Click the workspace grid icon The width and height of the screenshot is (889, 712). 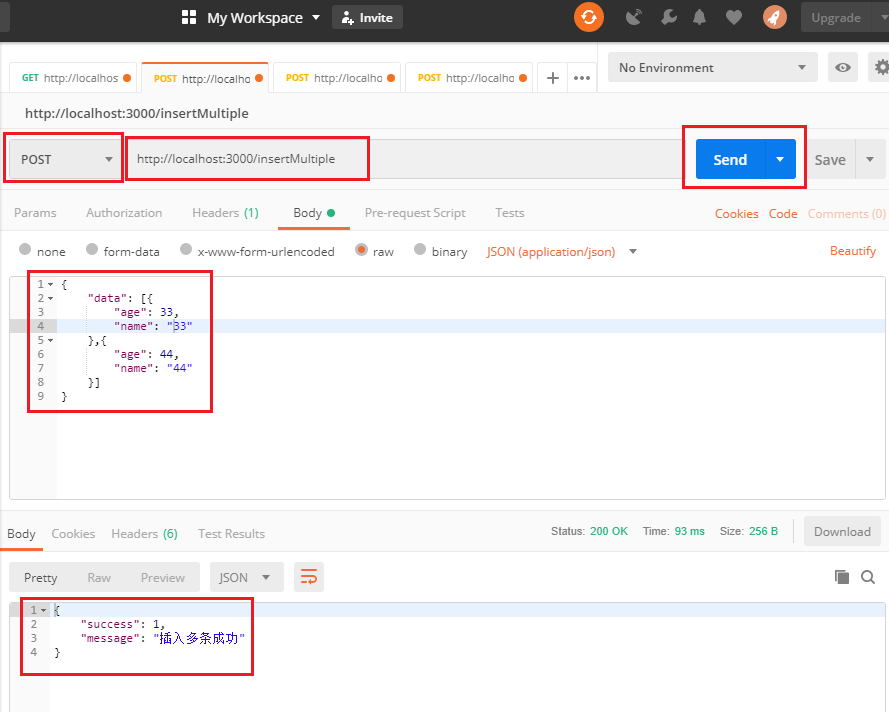click(x=189, y=18)
